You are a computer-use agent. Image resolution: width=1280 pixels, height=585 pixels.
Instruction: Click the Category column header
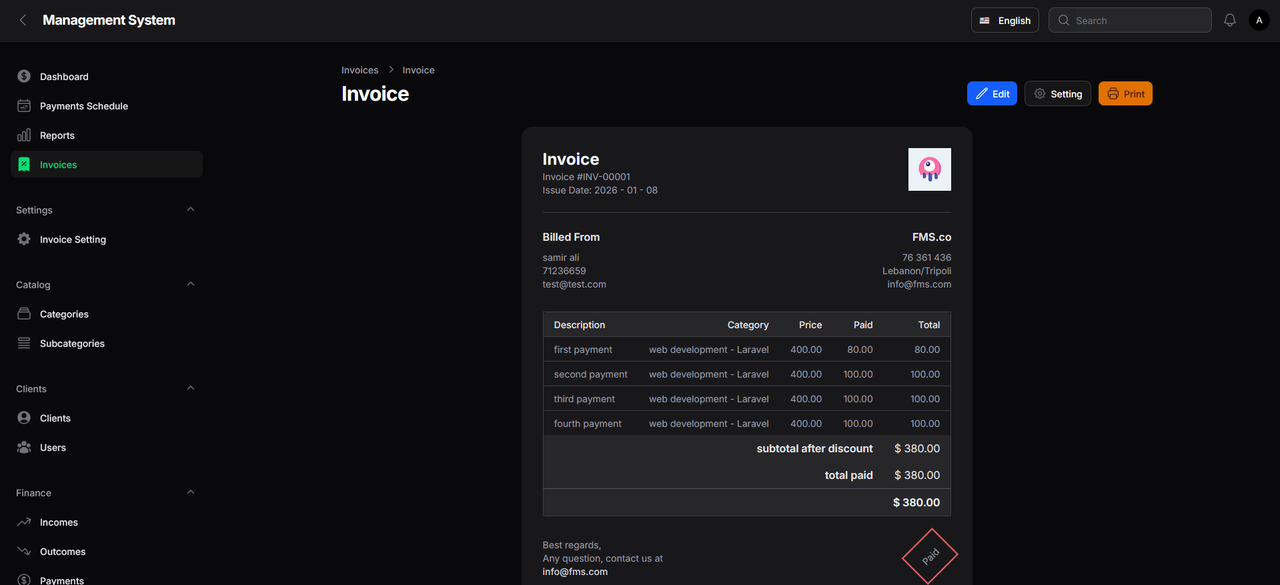[x=748, y=325]
